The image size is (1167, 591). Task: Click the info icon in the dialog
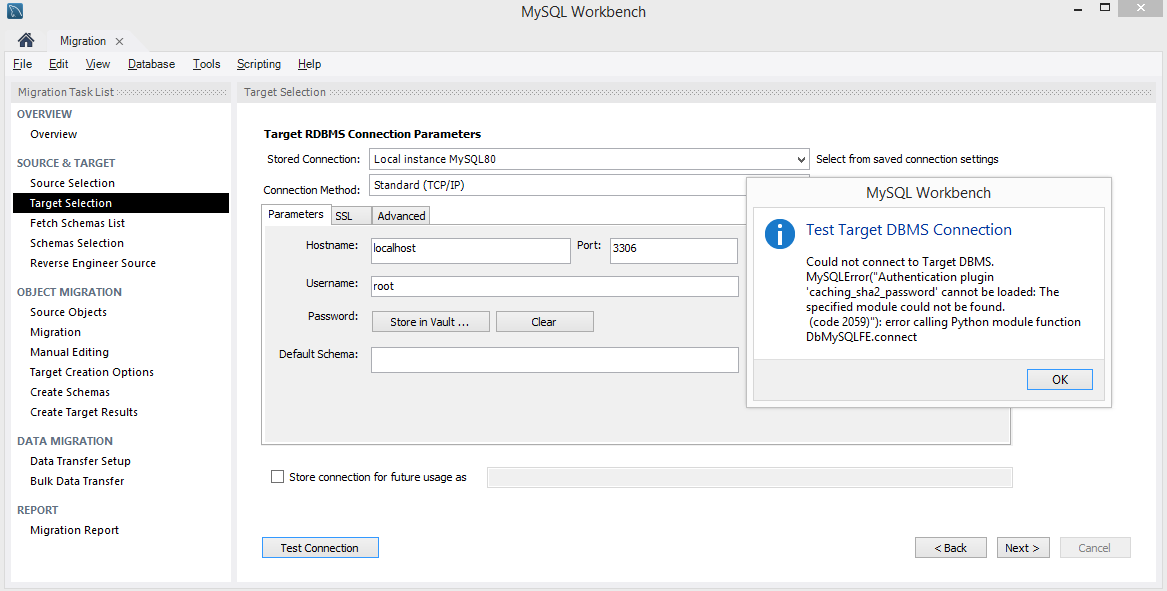coord(779,234)
